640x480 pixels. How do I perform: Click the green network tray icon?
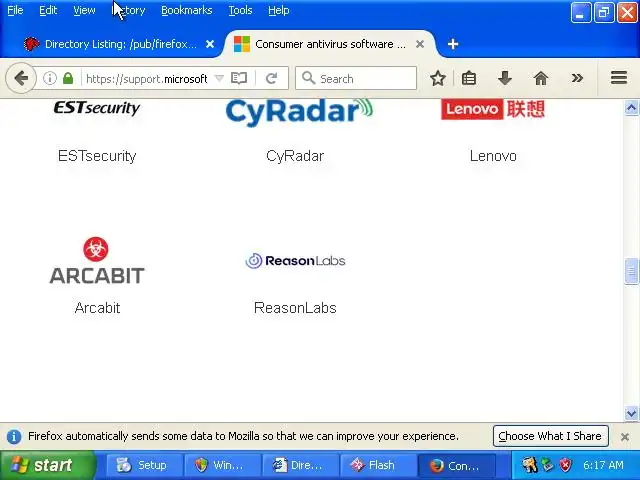click(x=548, y=465)
